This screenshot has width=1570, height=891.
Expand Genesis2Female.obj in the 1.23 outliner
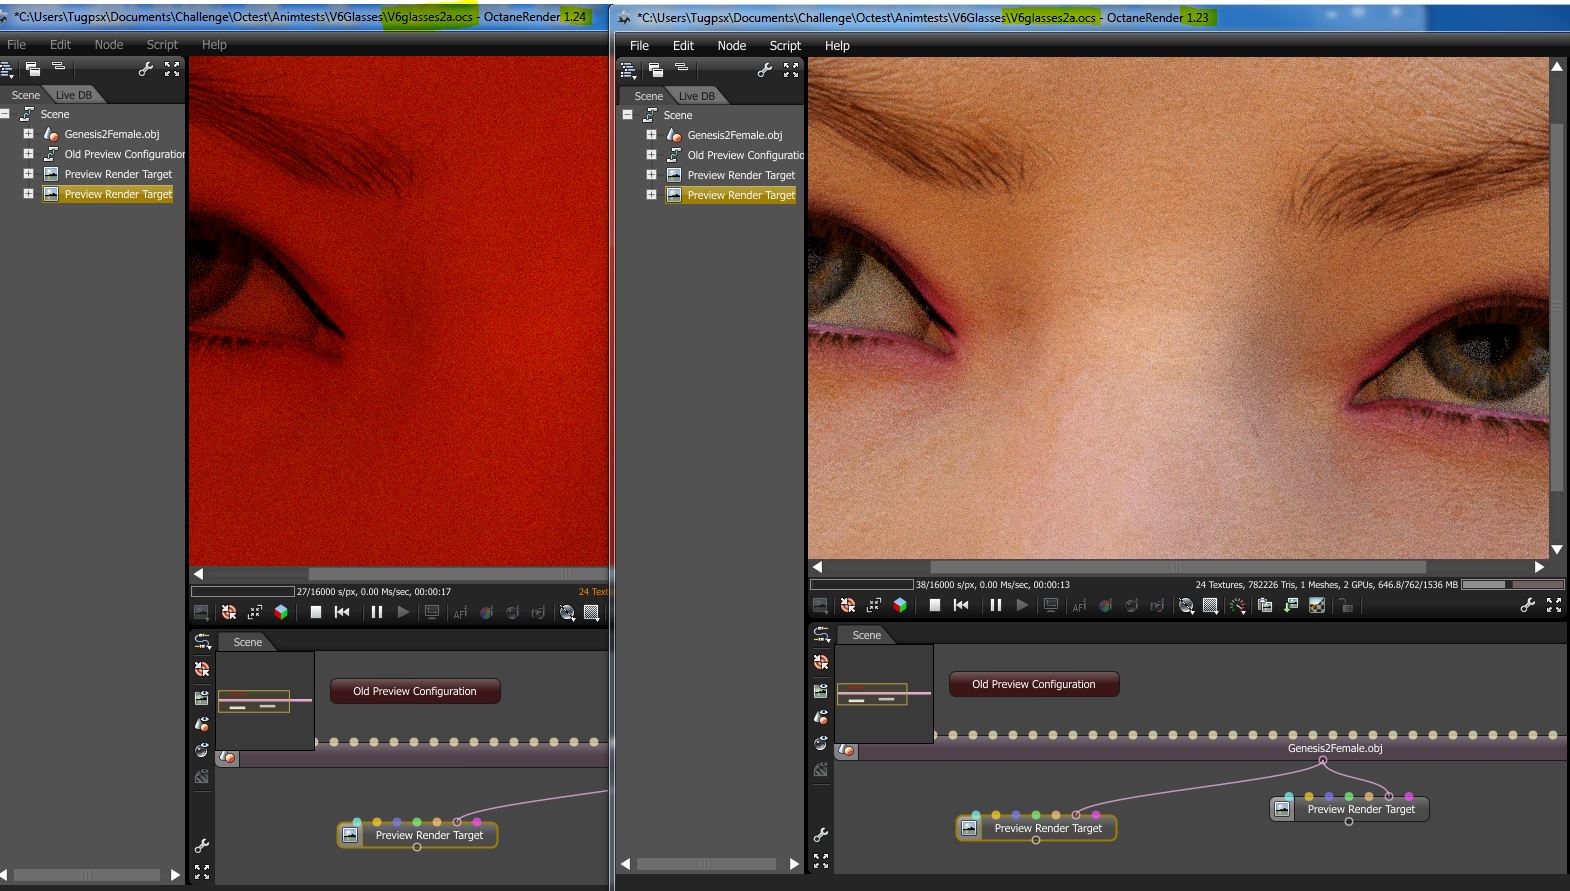651,135
